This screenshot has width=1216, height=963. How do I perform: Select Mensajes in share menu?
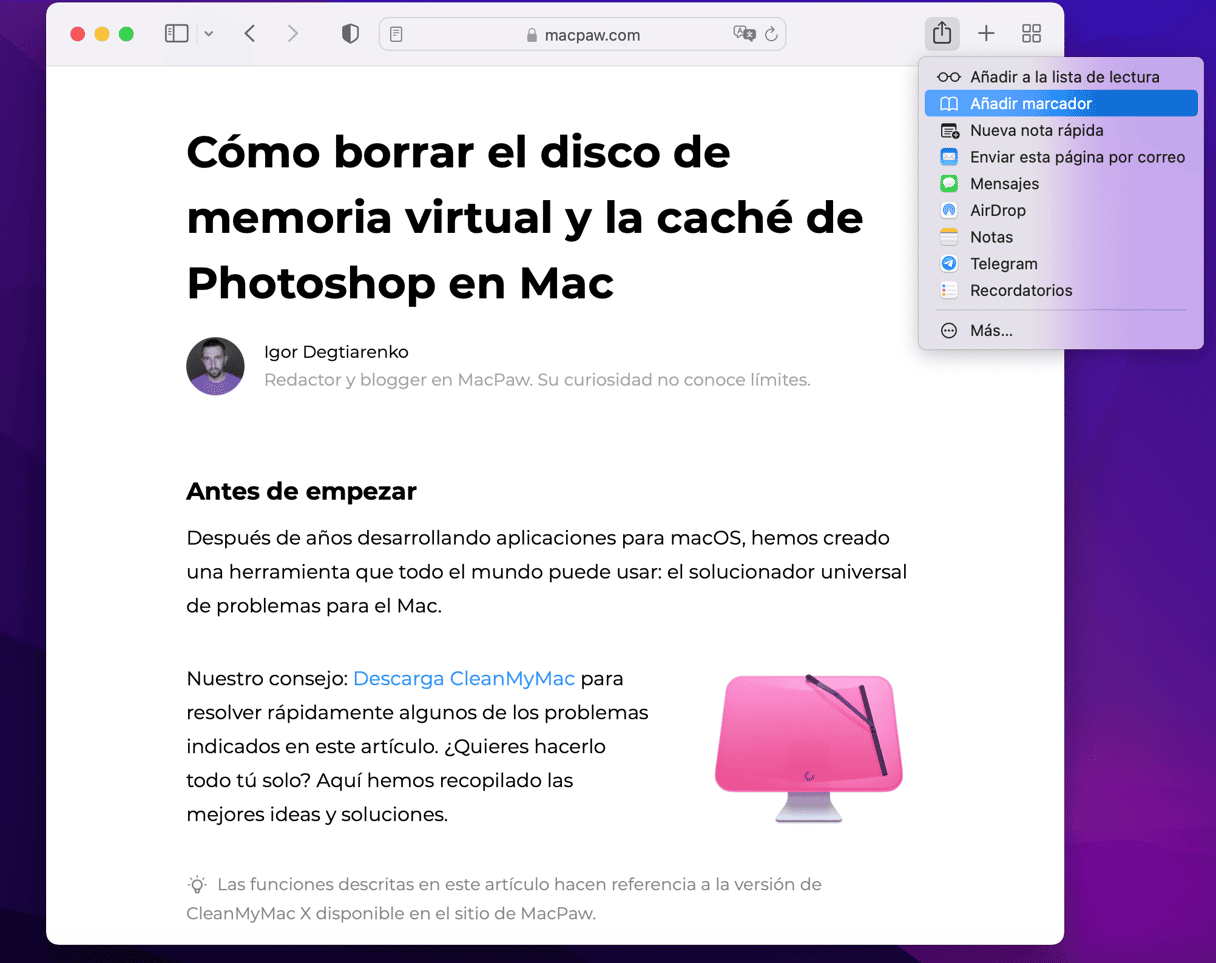tap(1061, 184)
